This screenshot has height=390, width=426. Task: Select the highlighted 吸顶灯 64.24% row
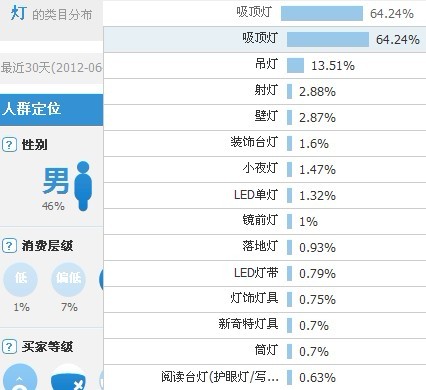pyautogui.click(x=265, y=39)
